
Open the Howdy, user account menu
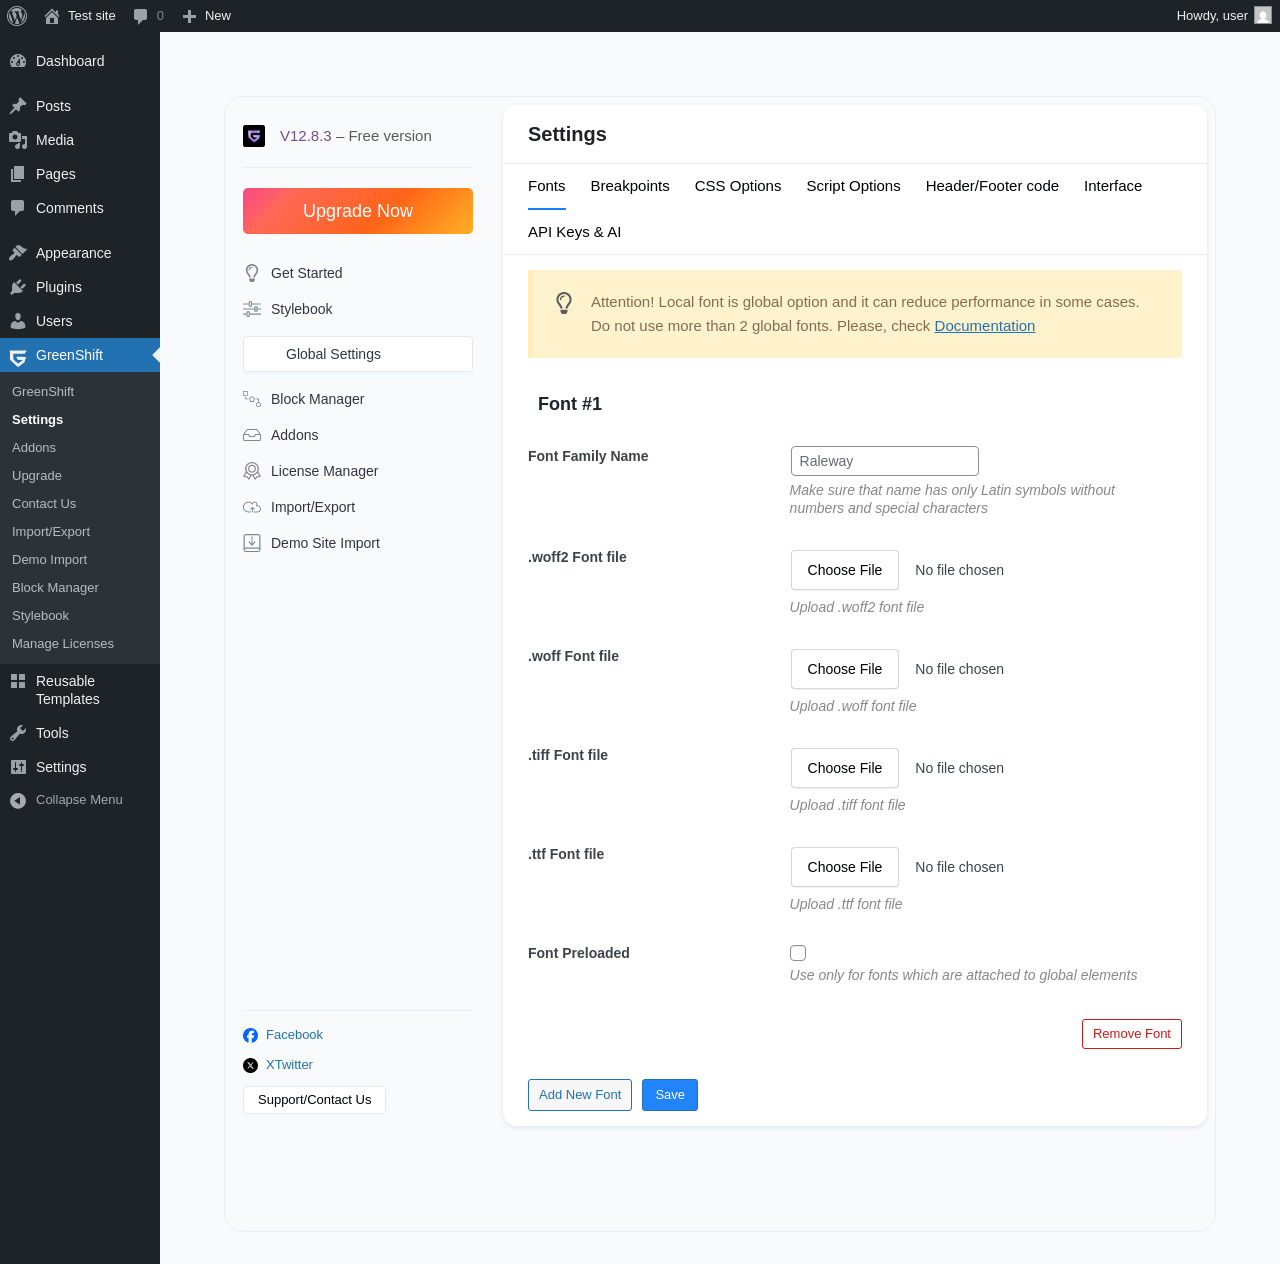[1224, 16]
